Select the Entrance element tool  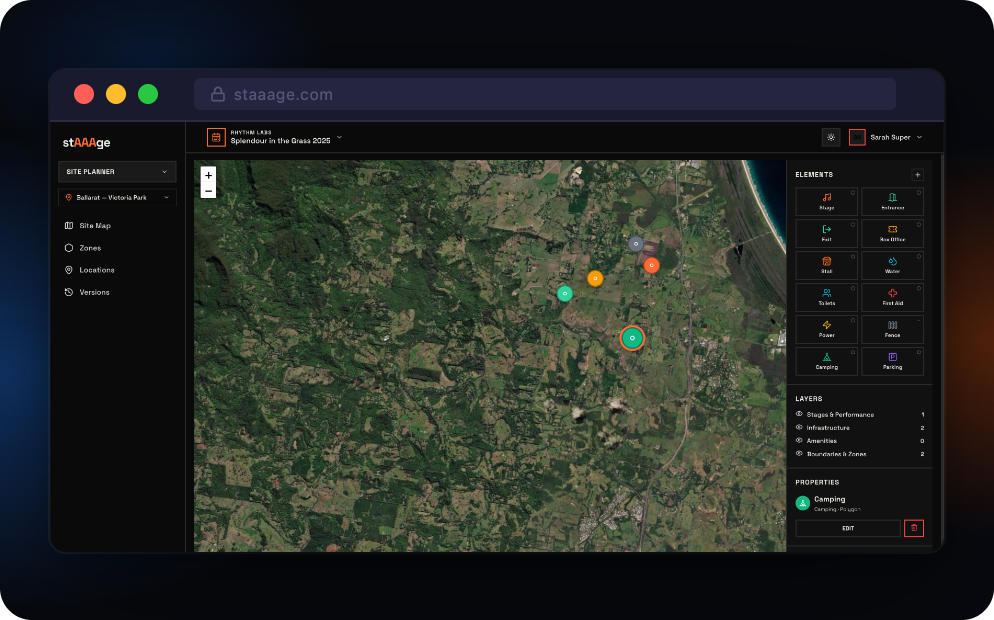(892, 202)
